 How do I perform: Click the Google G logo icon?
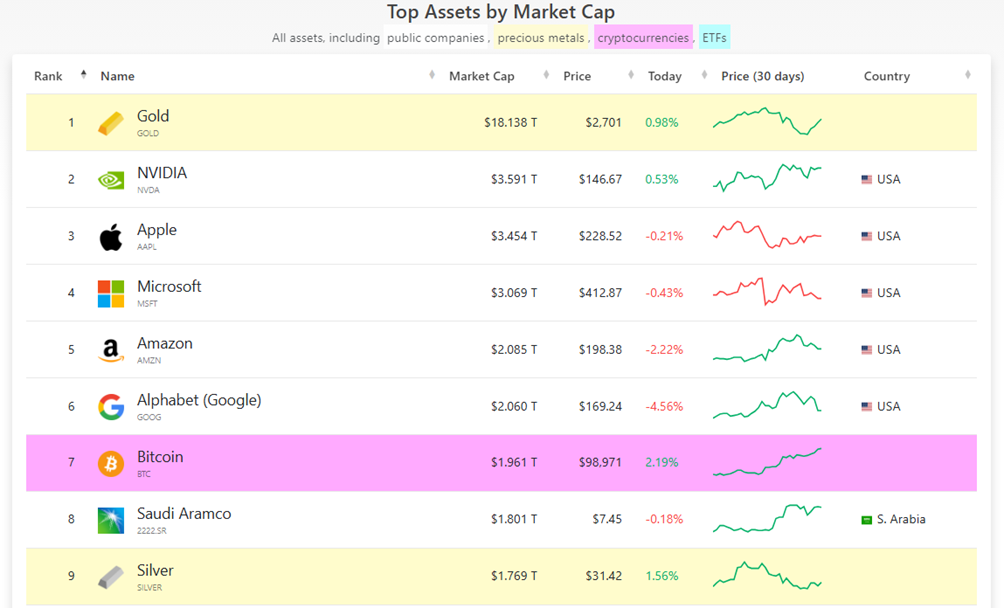click(x=111, y=407)
